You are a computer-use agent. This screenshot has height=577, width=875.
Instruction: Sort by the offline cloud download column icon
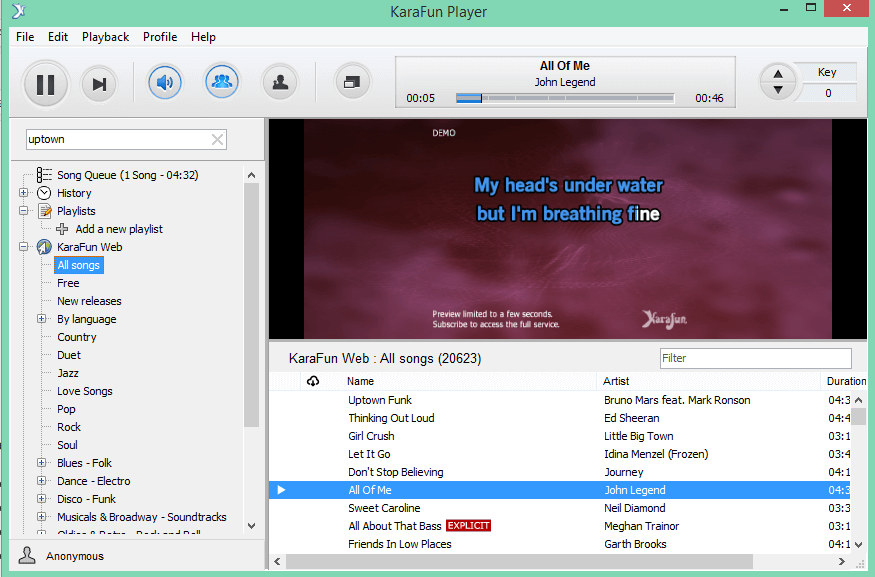coord(312,381)
